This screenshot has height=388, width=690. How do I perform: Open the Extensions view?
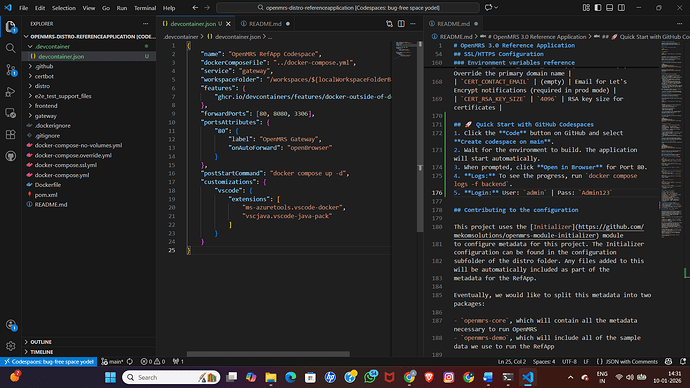11,134
